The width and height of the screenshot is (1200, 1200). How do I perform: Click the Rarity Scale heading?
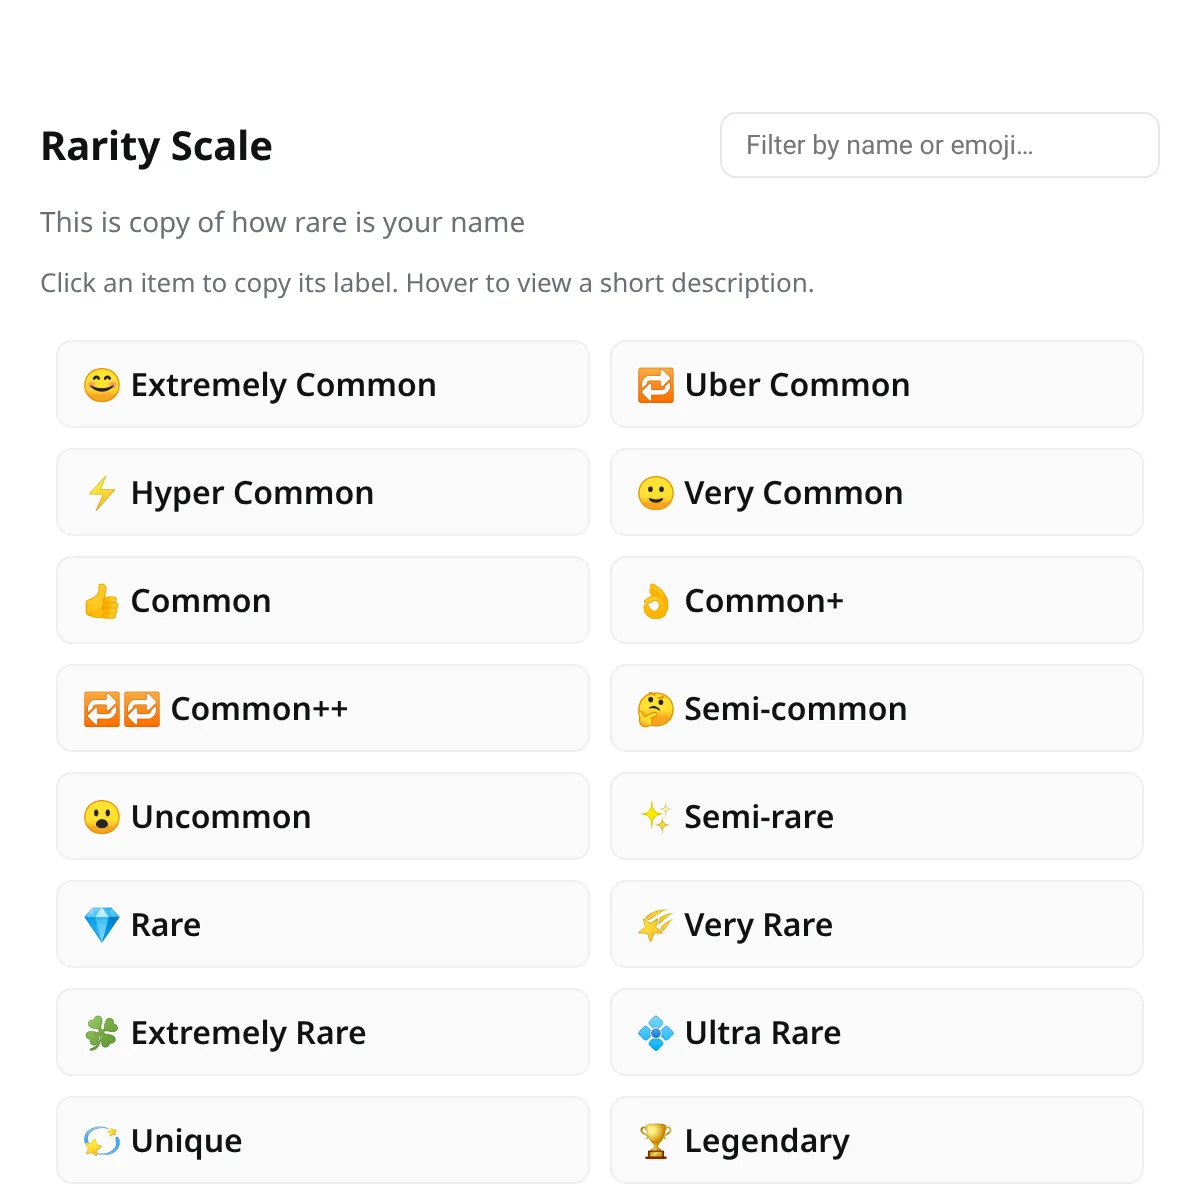click(x=156, y=146)
